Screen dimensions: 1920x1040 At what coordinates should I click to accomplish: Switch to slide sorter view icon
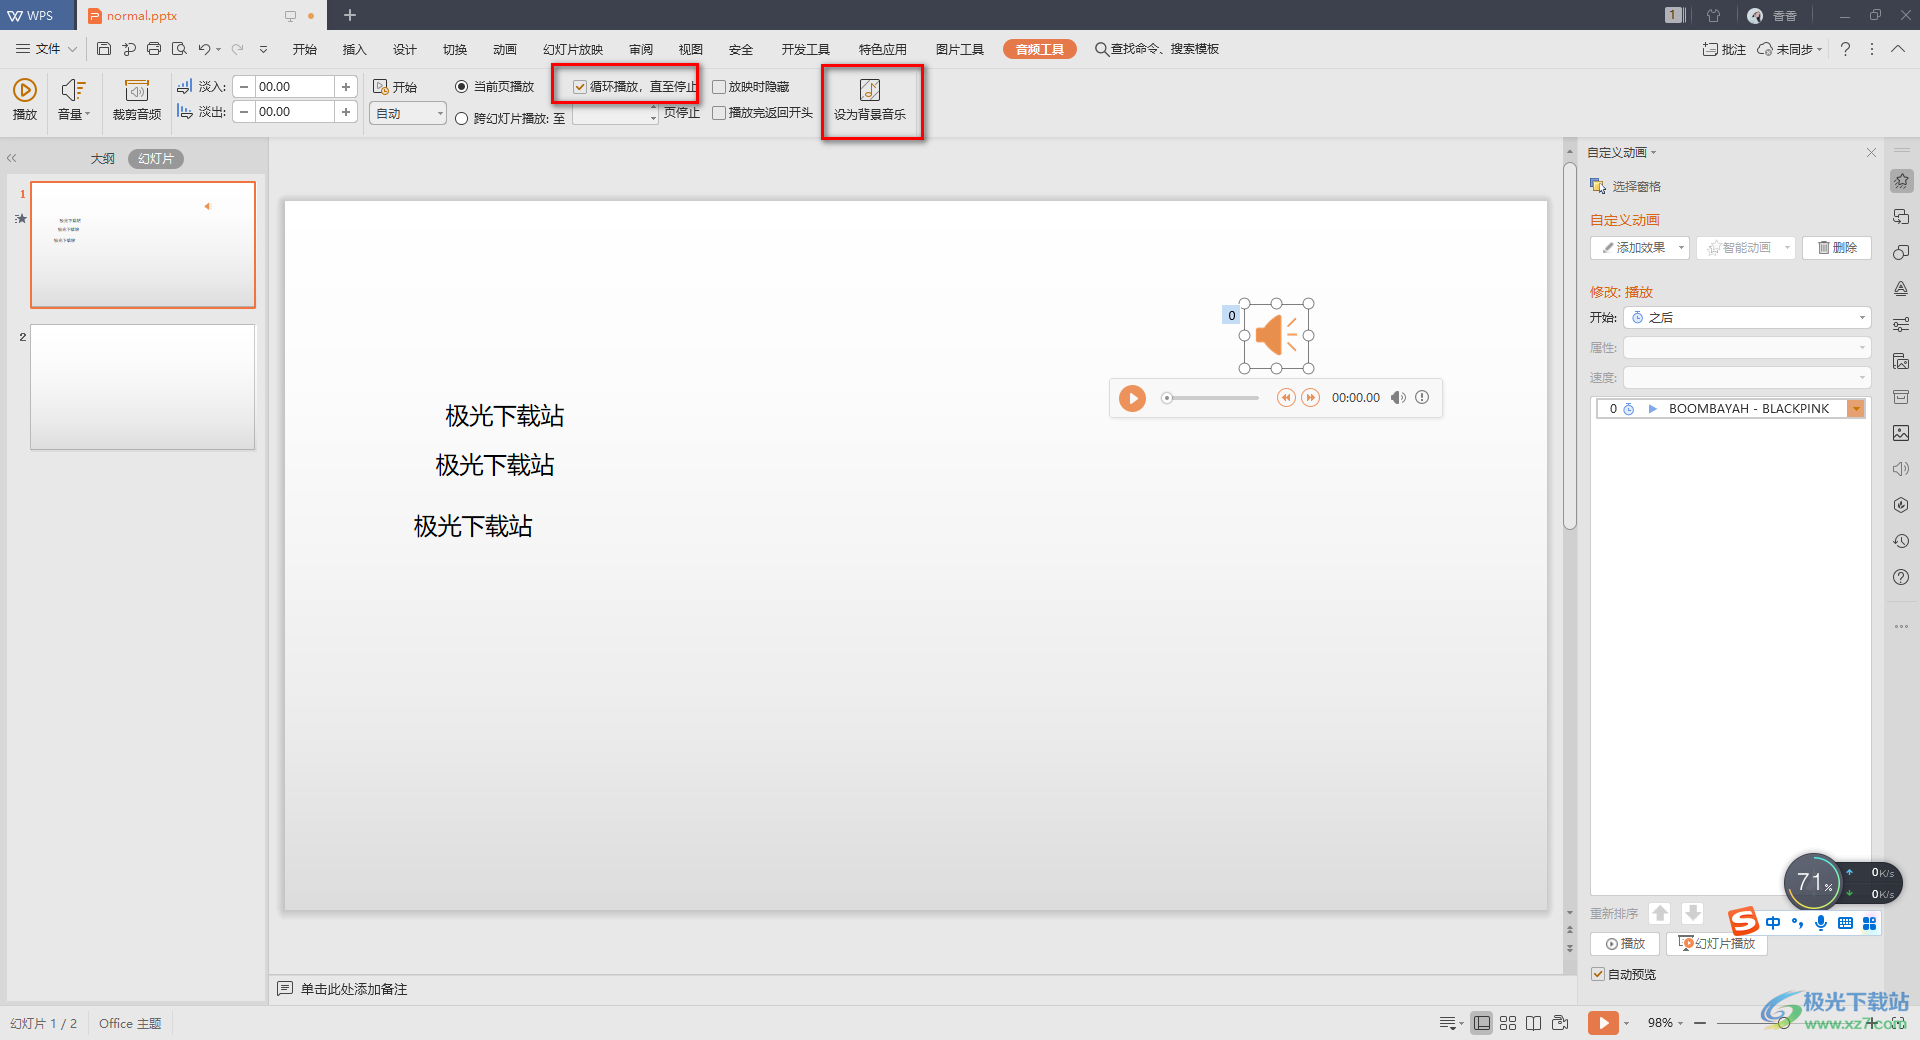coord(1508,1023)
